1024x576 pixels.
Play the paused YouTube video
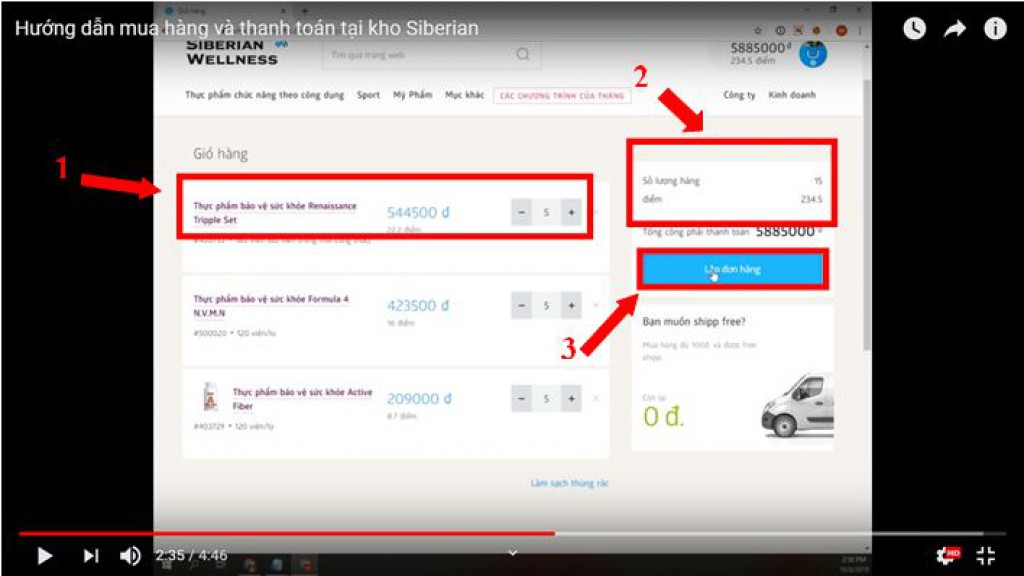click(x=44, y=555)
